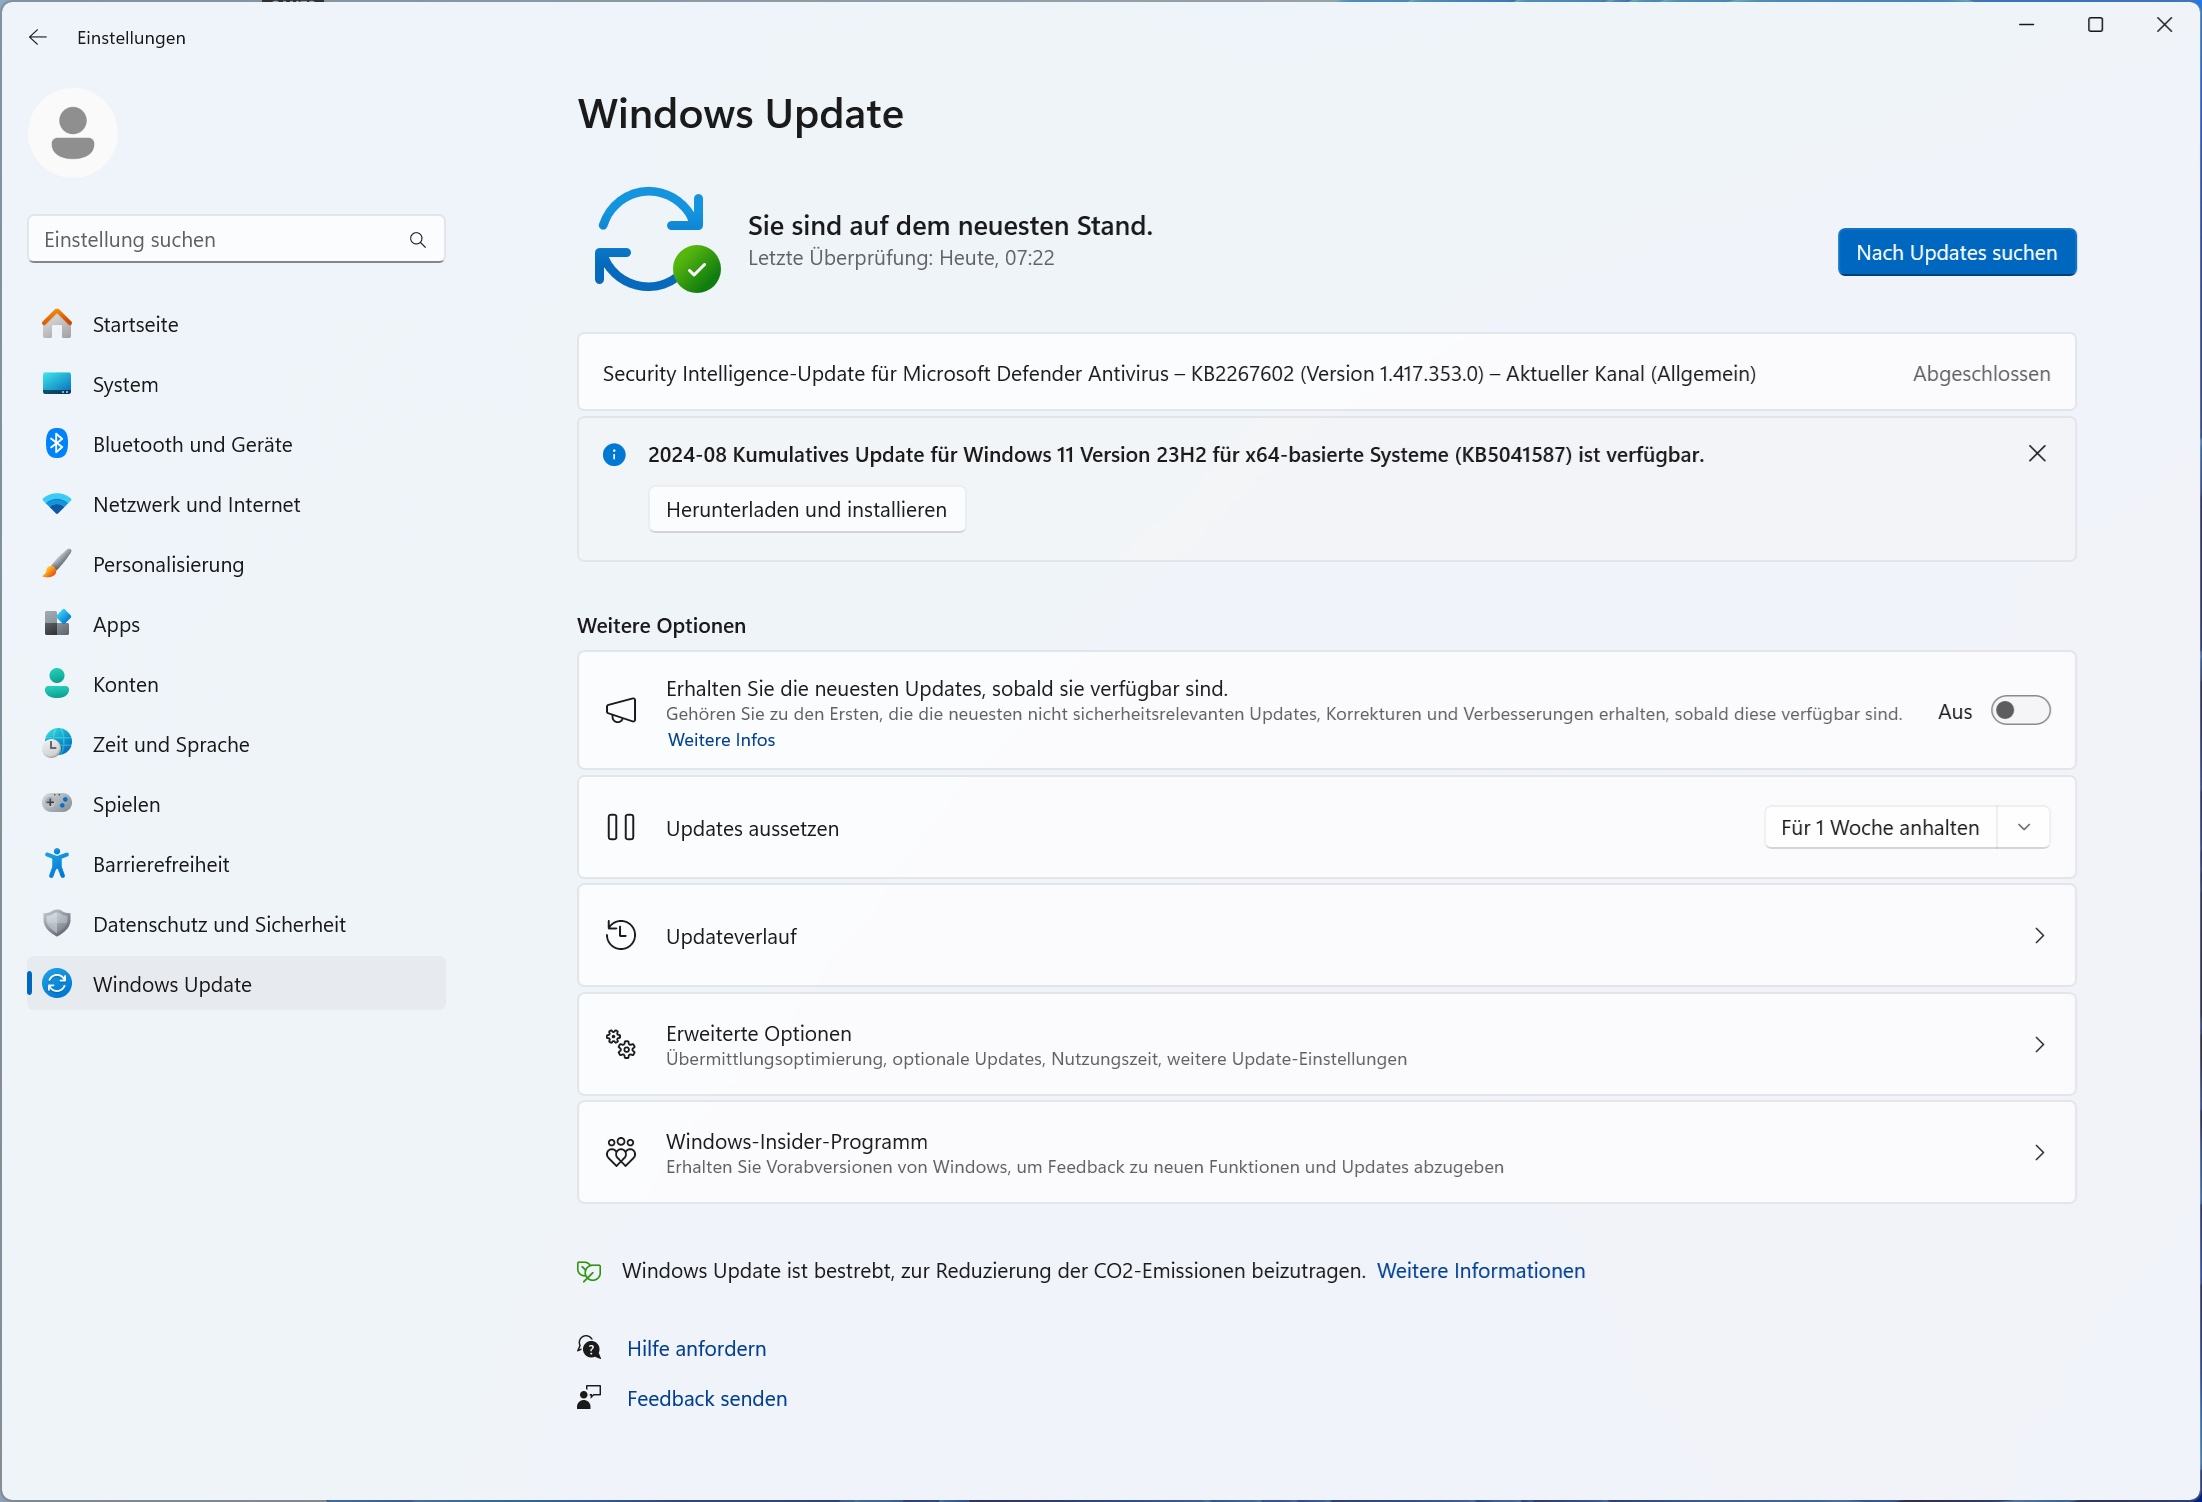The image size is (2202, 1502).
Task: Click the Windows-Insider-Programm hearts icon
Action: (621, 1152)
